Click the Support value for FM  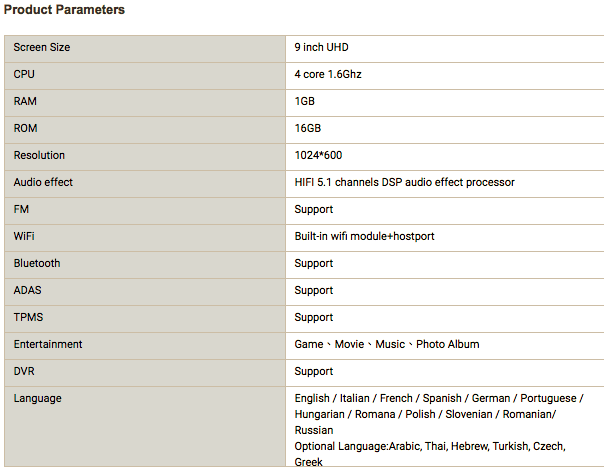pos(314,210)
